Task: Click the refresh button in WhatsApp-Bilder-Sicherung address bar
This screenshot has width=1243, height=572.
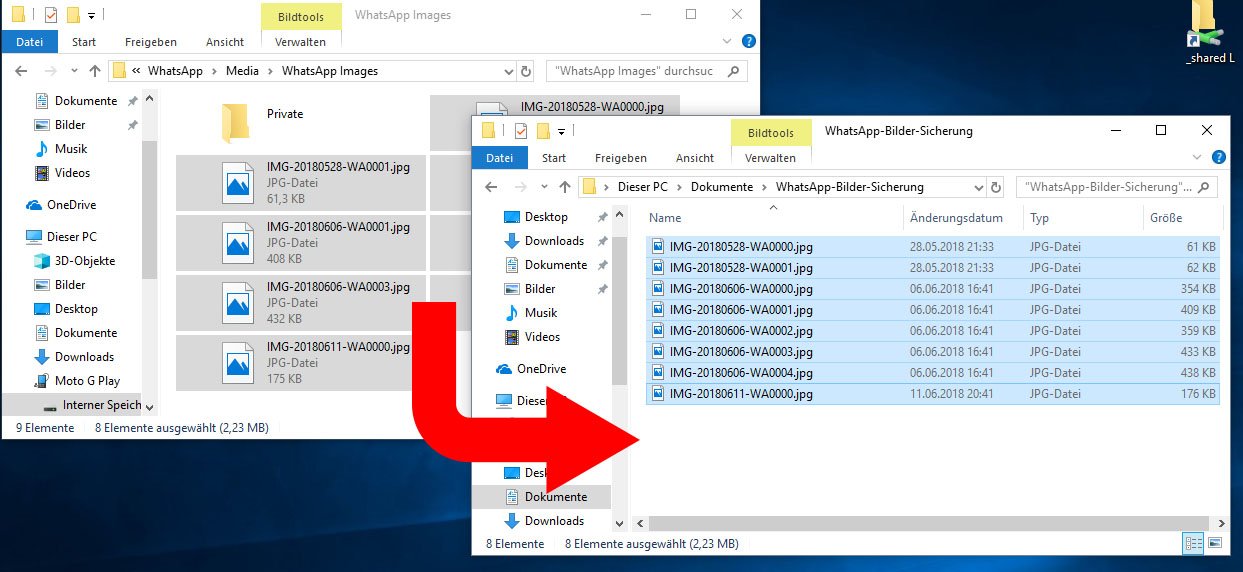Action: pyautogui.click(x=996, y=187)
